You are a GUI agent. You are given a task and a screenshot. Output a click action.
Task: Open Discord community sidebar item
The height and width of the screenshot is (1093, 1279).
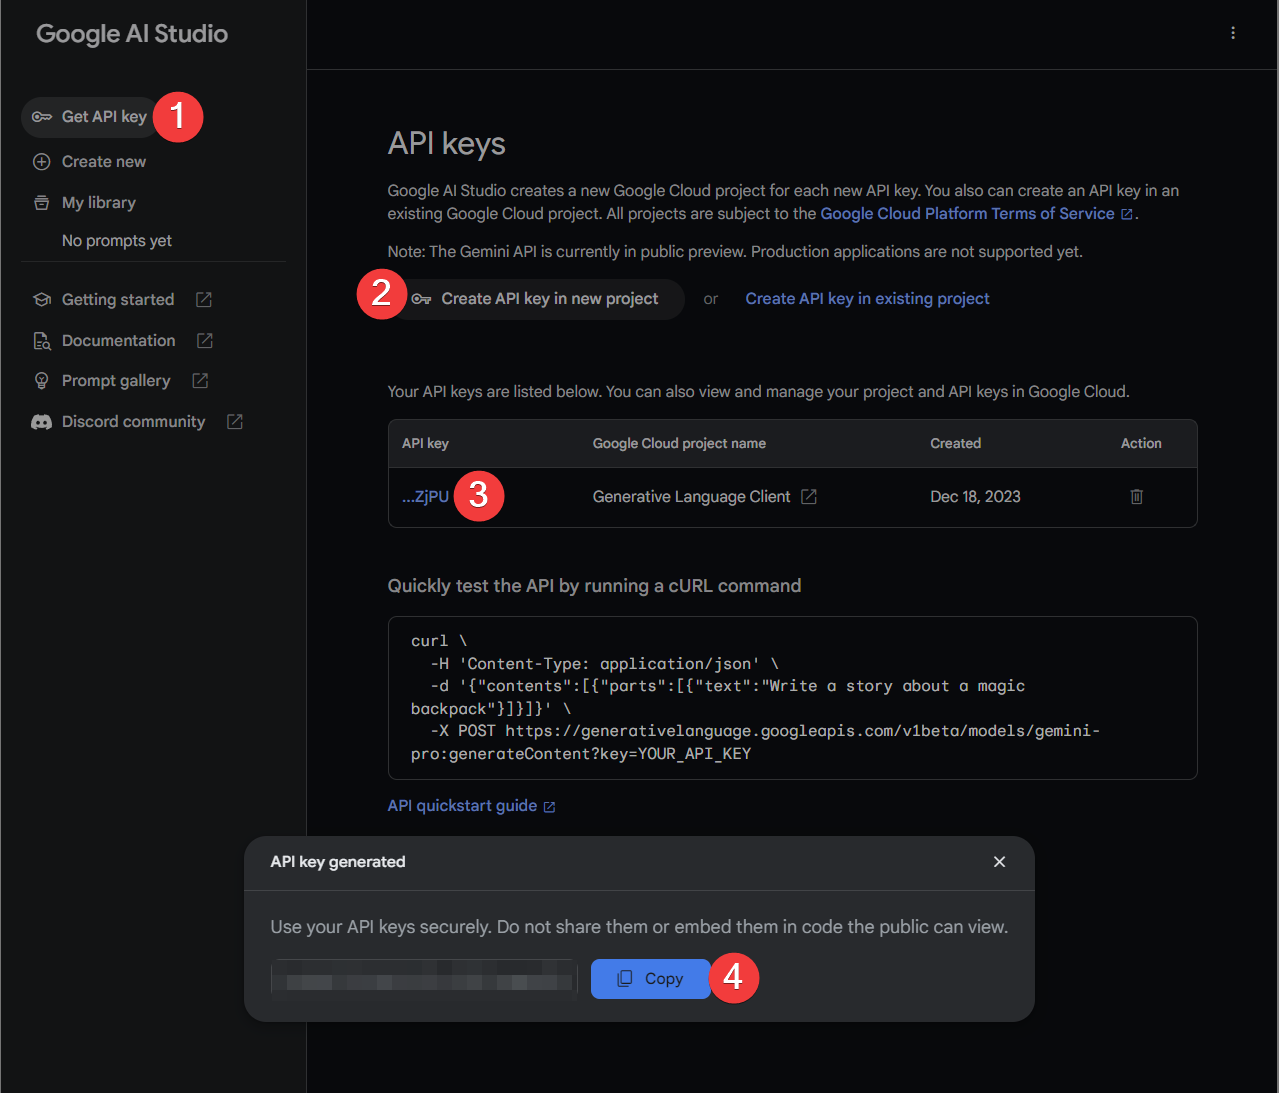coord(134,422)
